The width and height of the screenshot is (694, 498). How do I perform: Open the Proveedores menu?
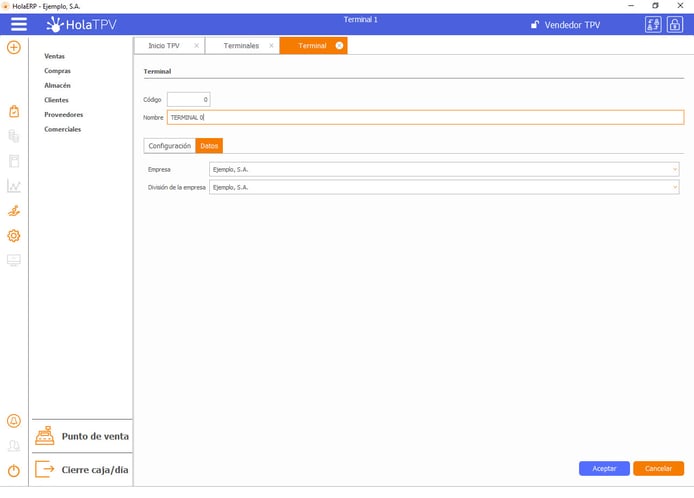pyautogui.click(x=64, y=115)
